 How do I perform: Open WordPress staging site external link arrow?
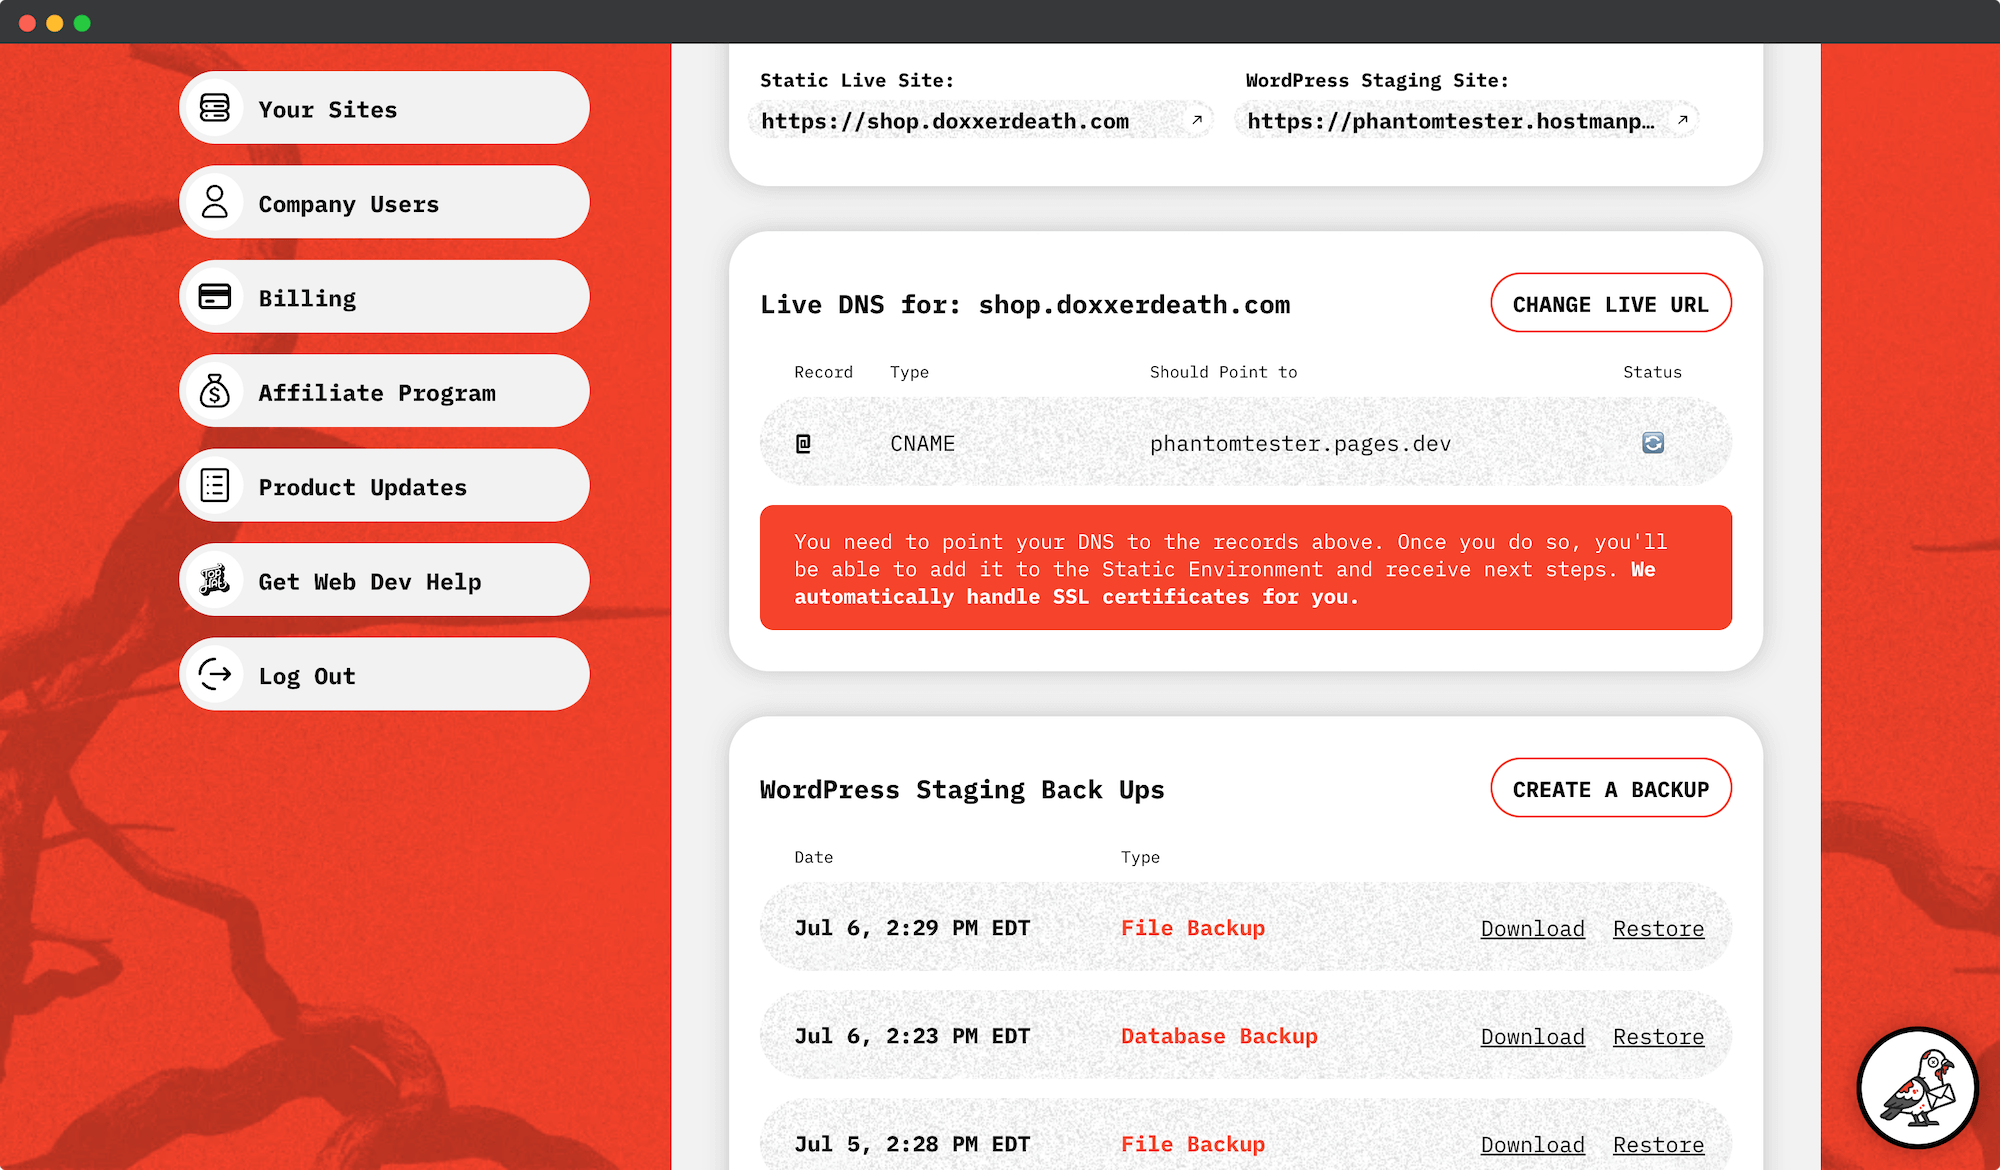[1683, 120]
